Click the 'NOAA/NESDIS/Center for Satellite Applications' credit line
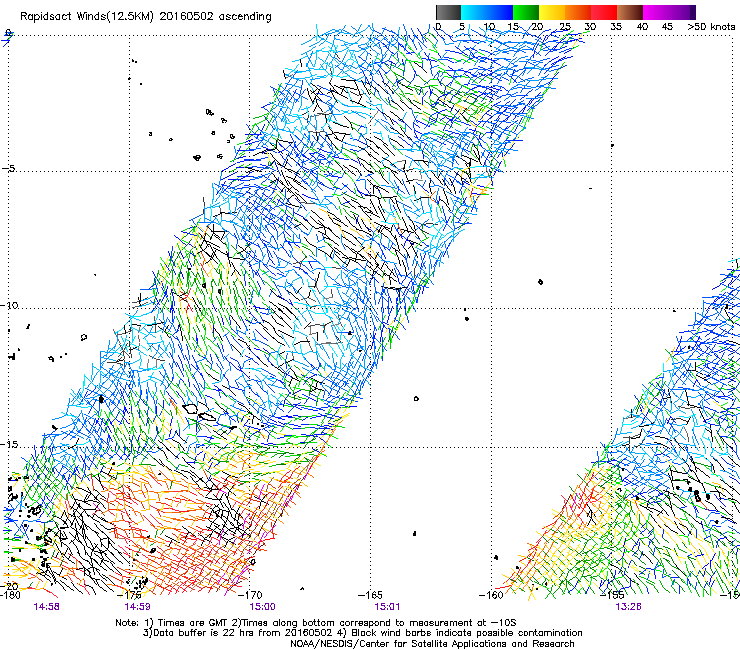Viewport: 740px width, 650px height. [x=432, y=644]
